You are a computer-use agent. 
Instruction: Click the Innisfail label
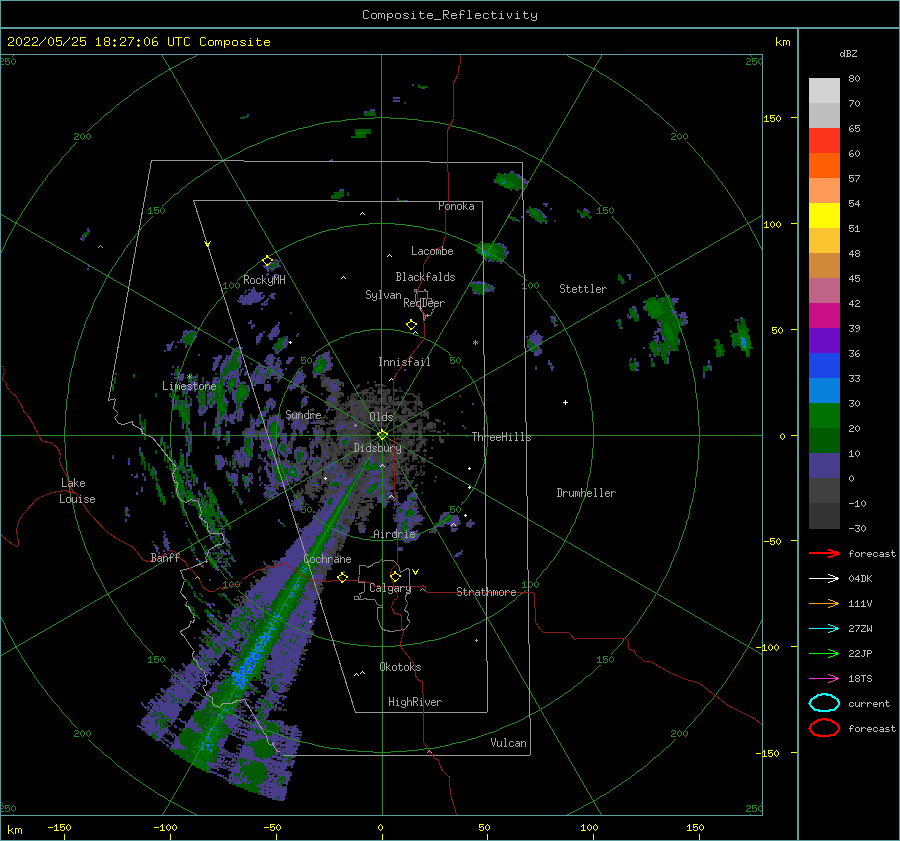pyautogui.click(x=404, y=362)
